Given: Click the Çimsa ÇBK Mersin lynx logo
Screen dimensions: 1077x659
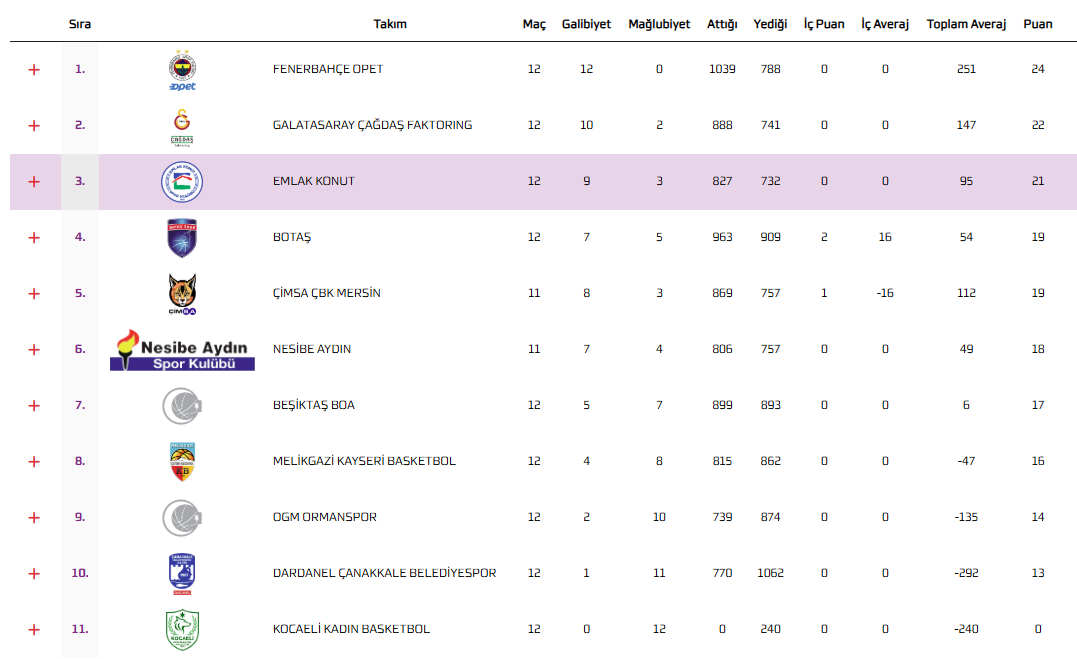Looking at the screenshot, I should pyautogui.click(x=182, y=294).
